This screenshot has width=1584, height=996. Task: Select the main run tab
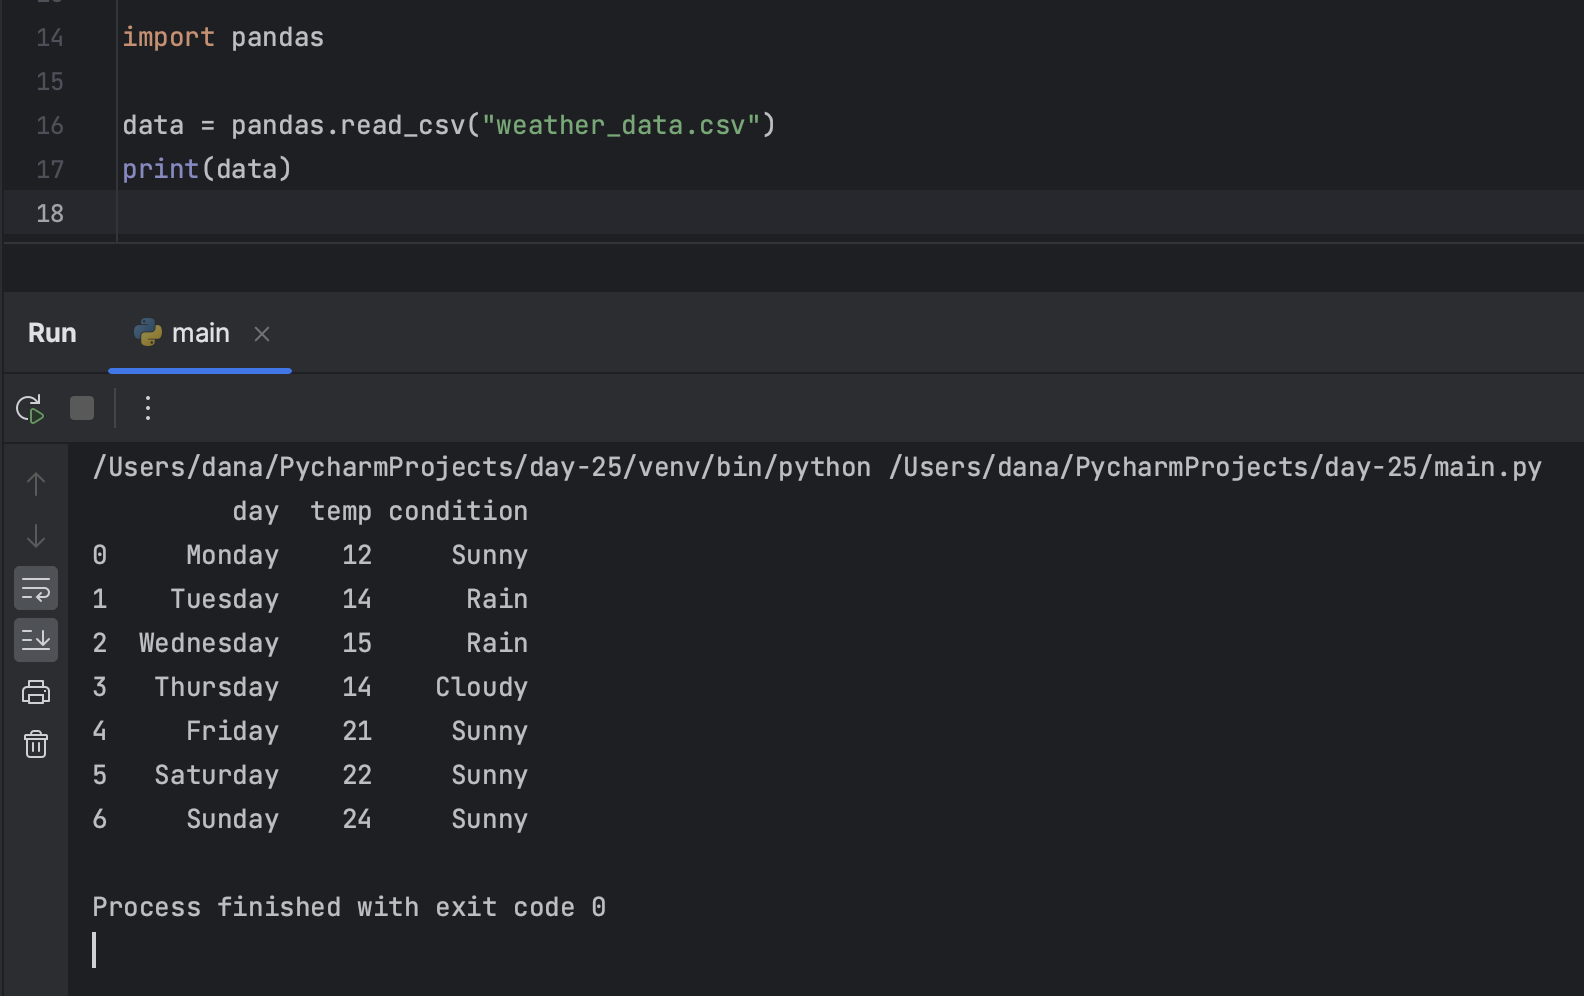point(200,333)
